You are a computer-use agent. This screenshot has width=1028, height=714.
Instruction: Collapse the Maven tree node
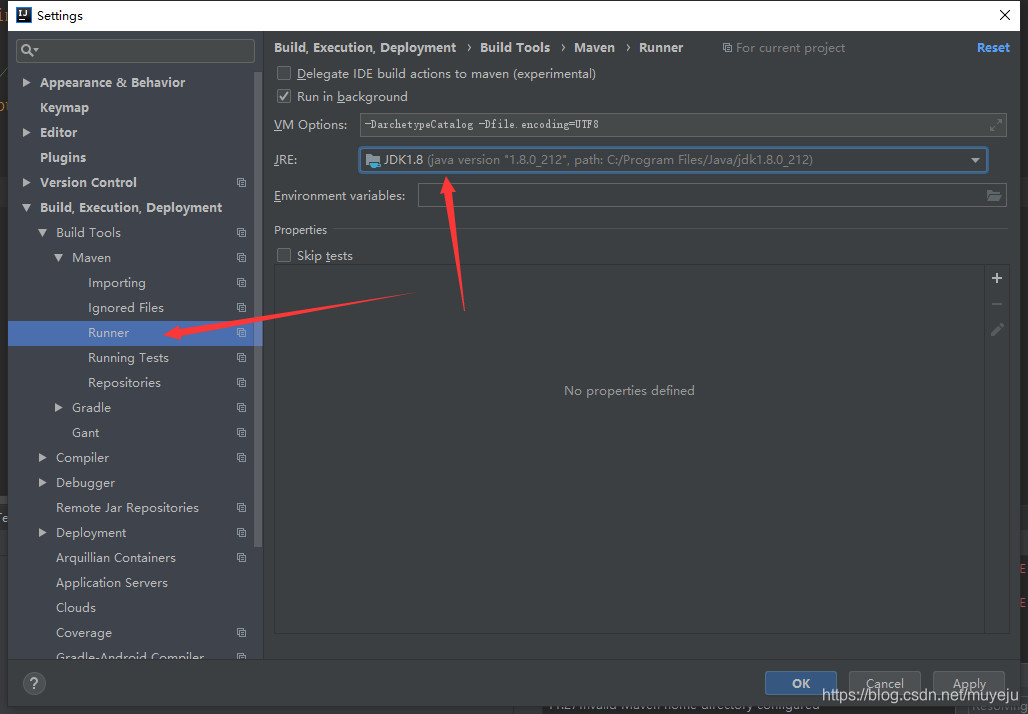point(60,257)
